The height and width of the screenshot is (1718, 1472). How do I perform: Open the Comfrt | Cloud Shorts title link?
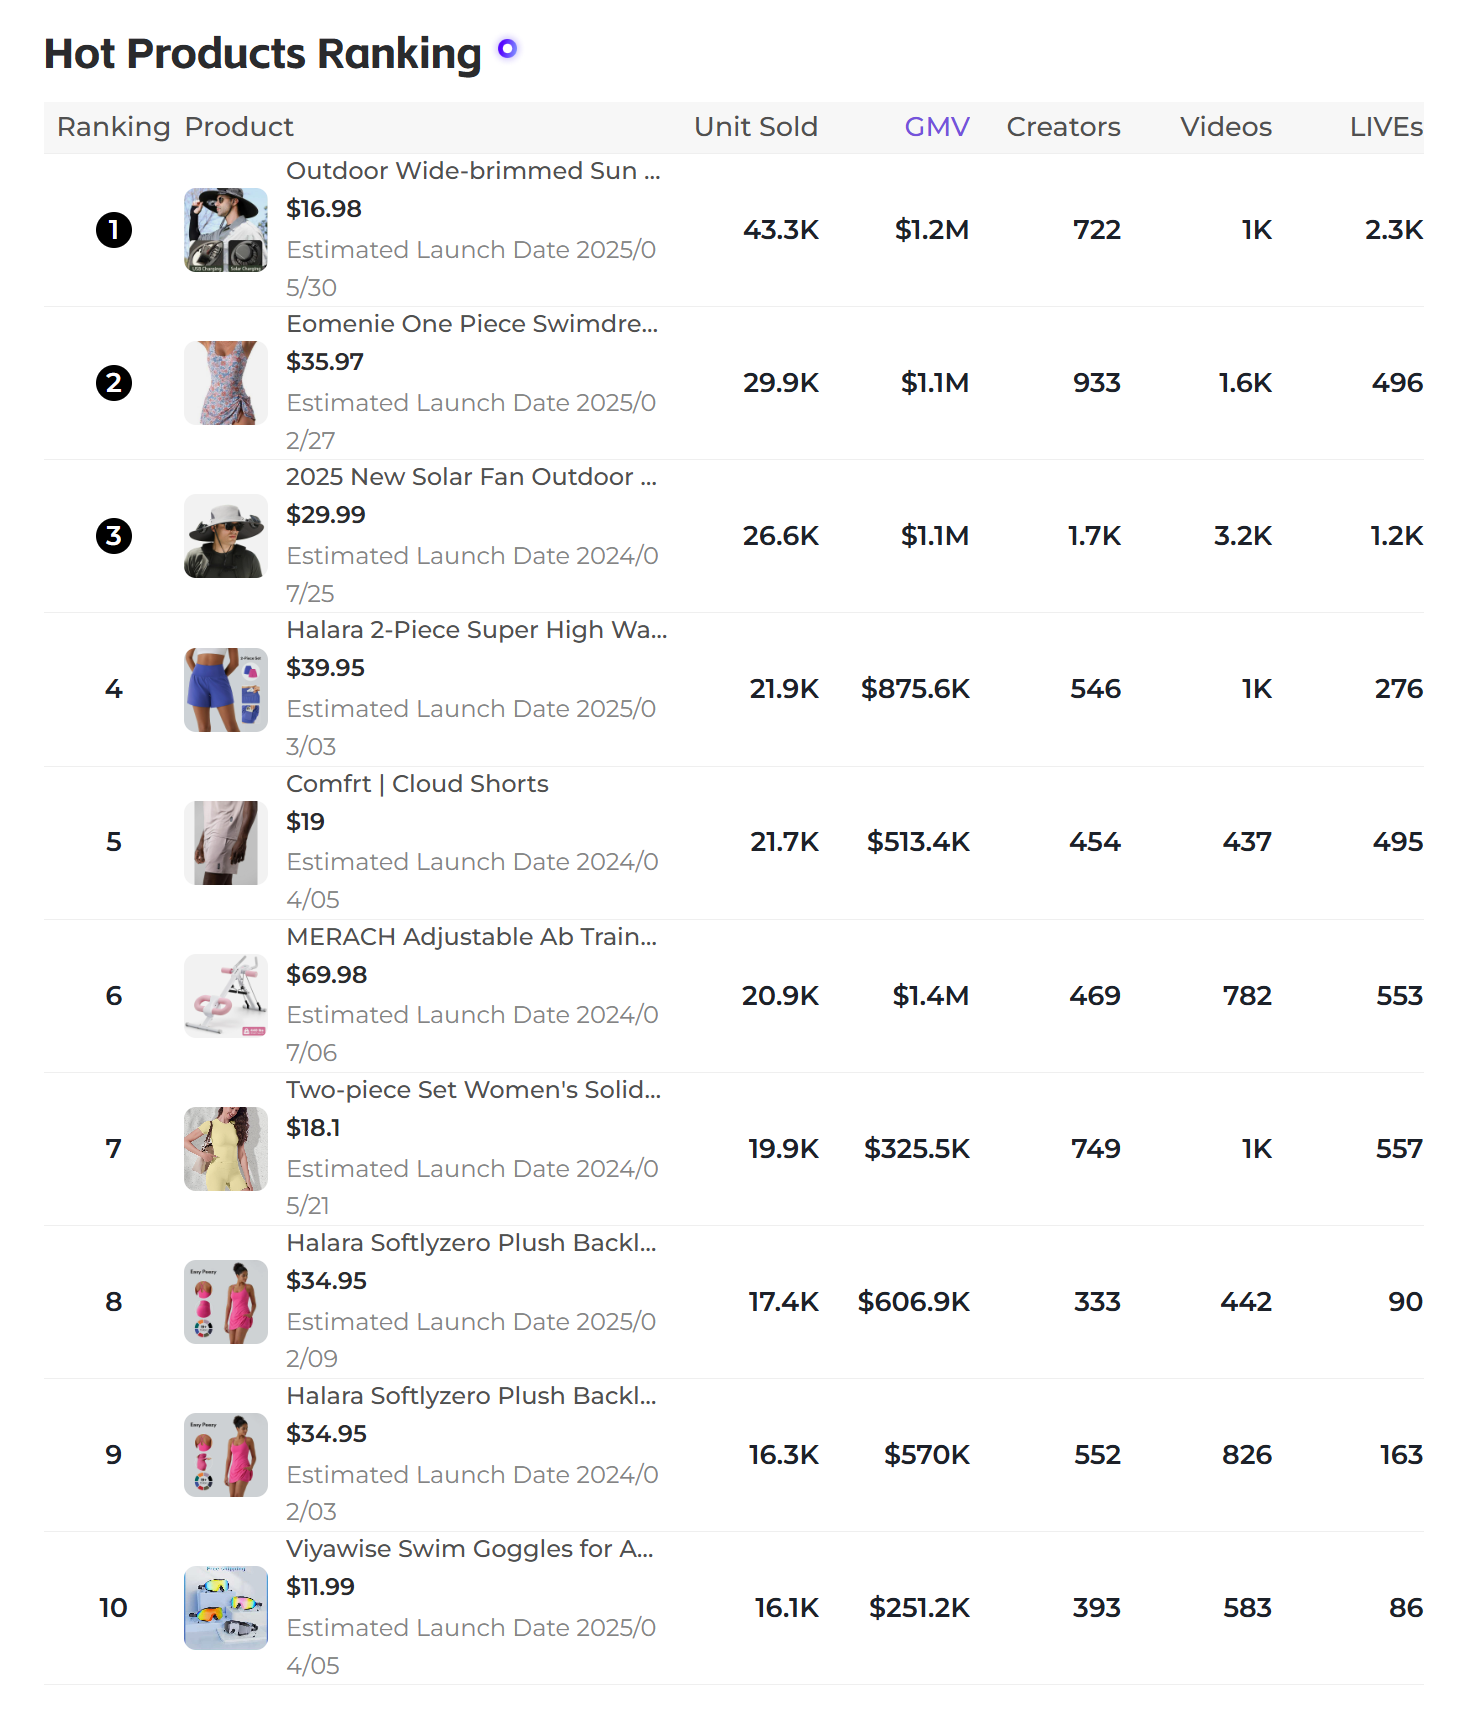click(417, 784)
